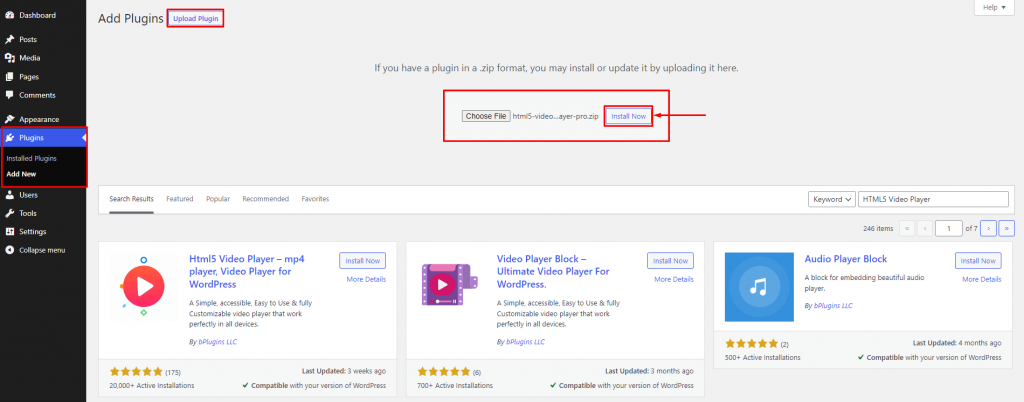Click Video Player Block plugin thumbnail
The width and height of the screenshot is (1024, 402).
point(451,286)
